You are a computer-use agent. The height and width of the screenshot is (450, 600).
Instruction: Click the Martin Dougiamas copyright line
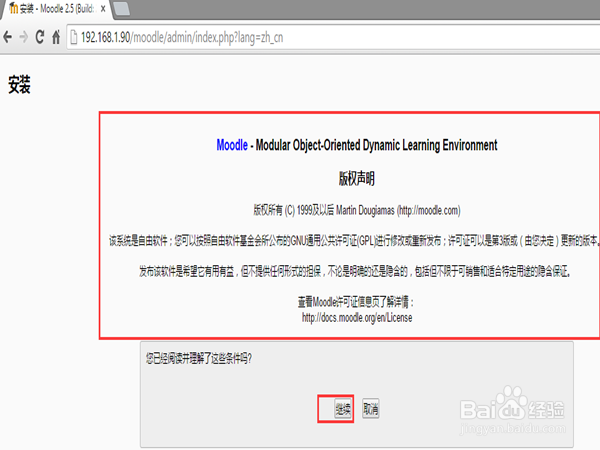357,210
